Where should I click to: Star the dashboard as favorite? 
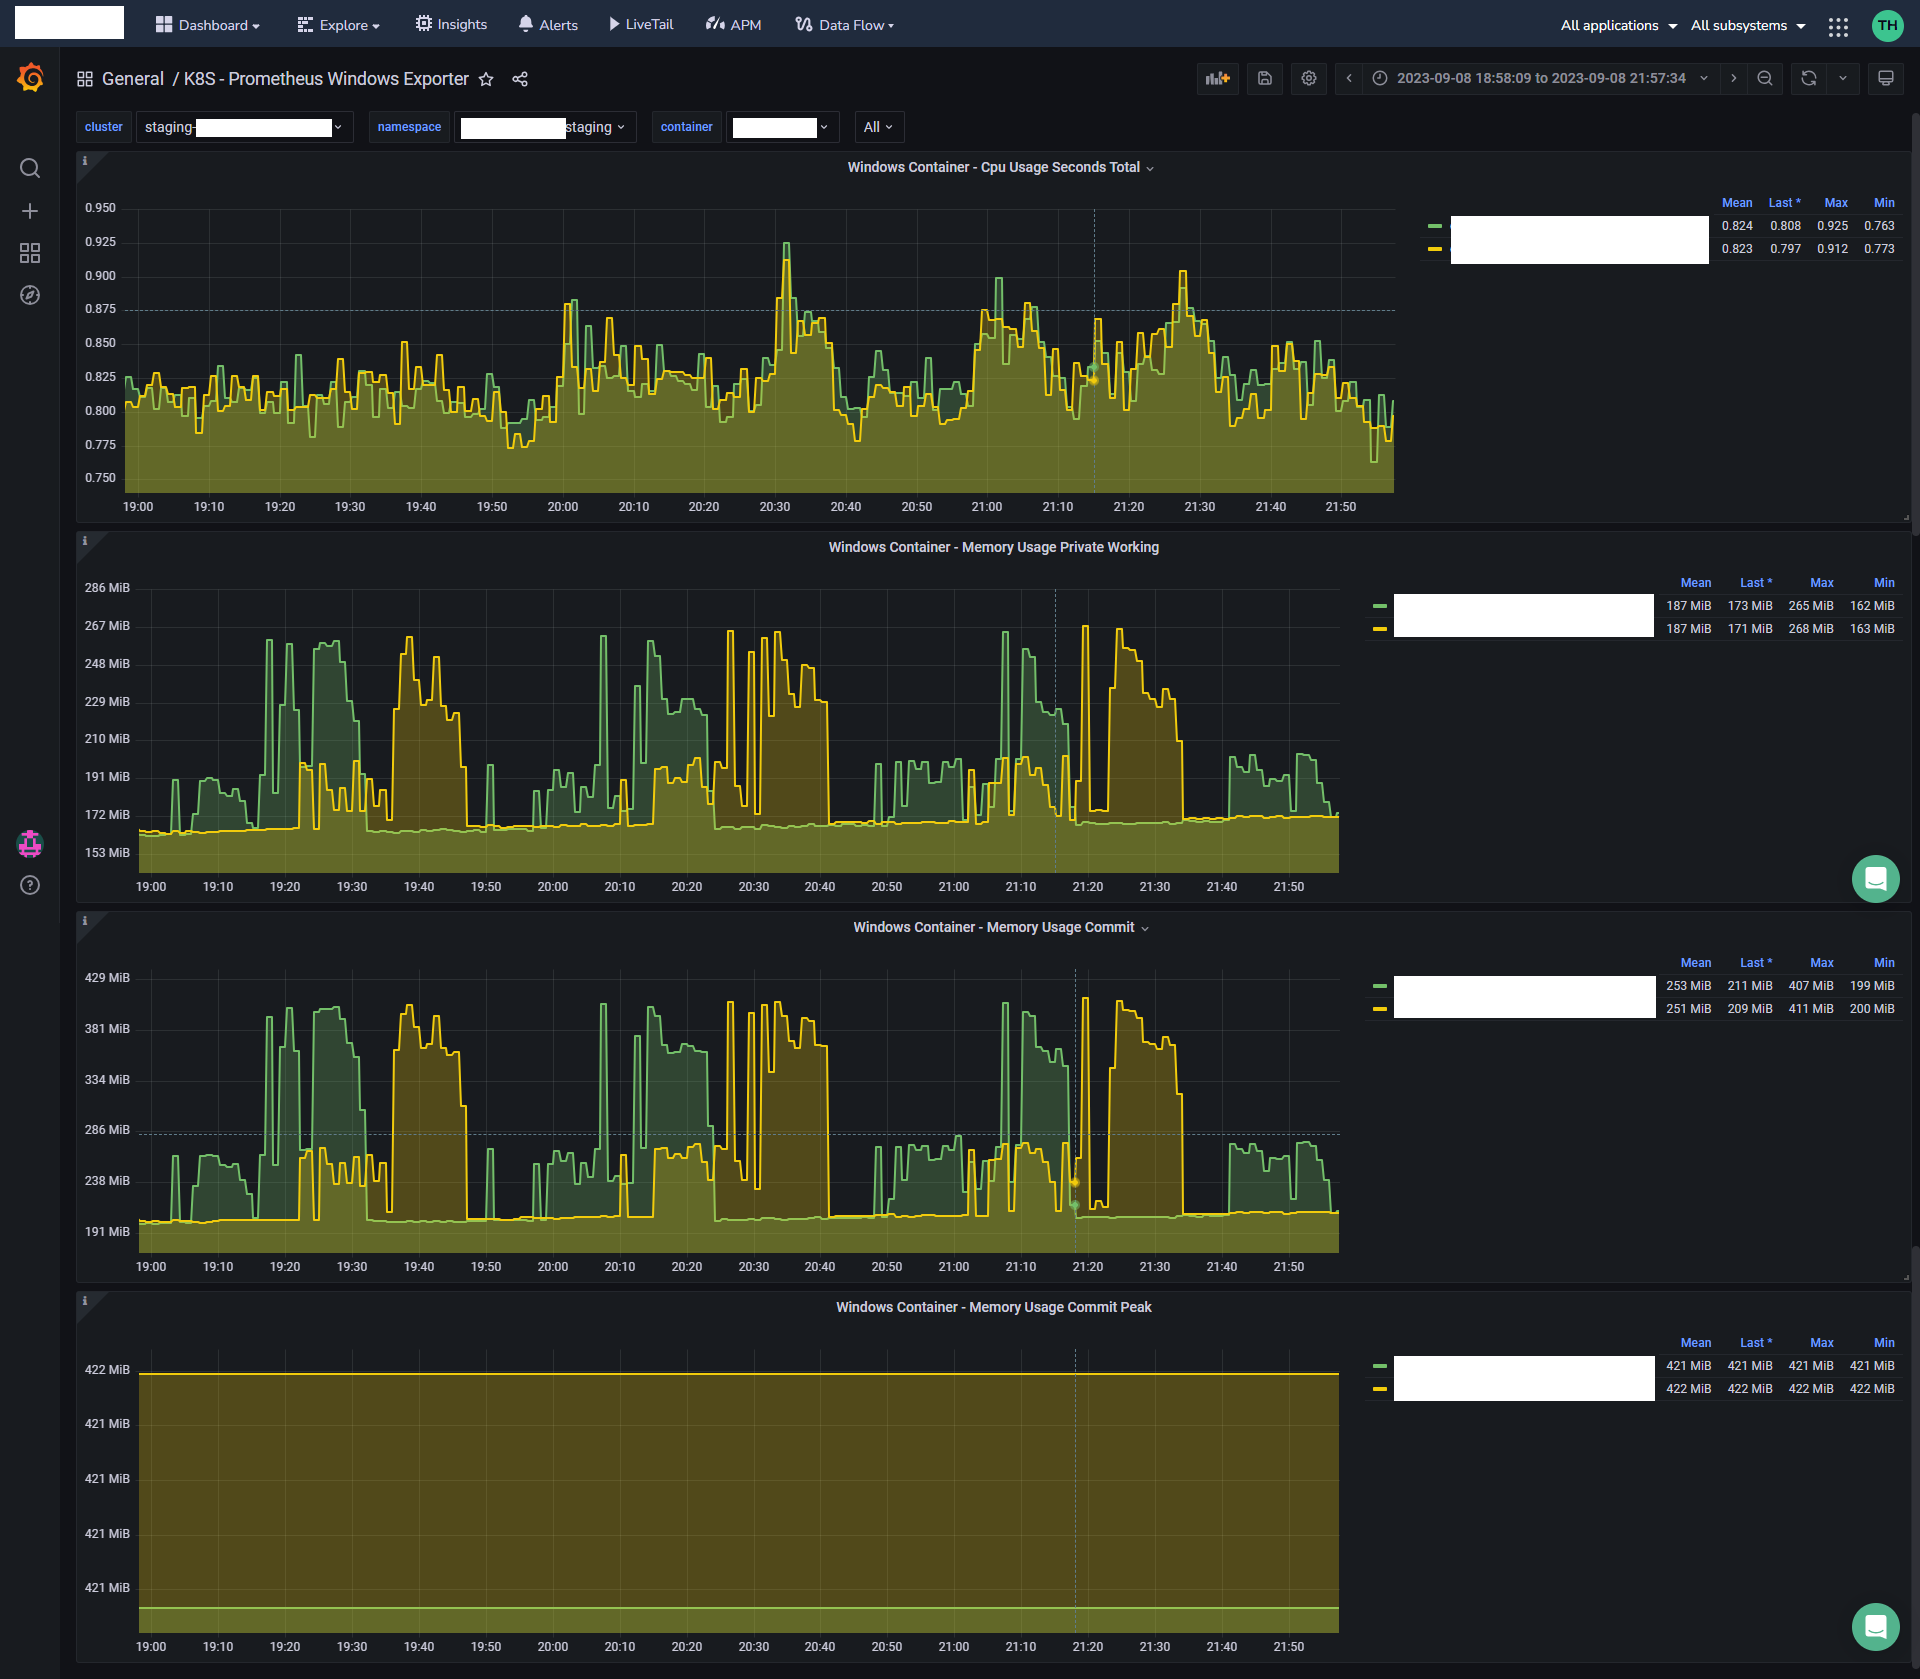486,79
